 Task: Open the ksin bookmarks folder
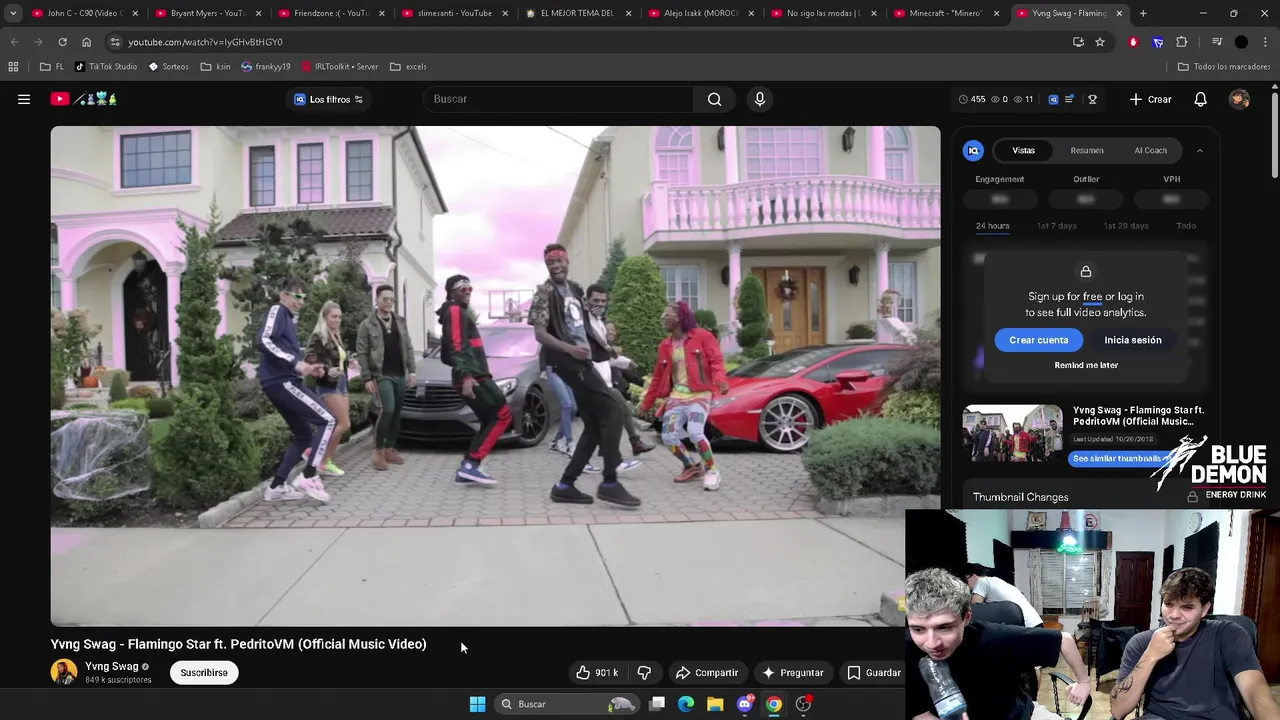215,67
